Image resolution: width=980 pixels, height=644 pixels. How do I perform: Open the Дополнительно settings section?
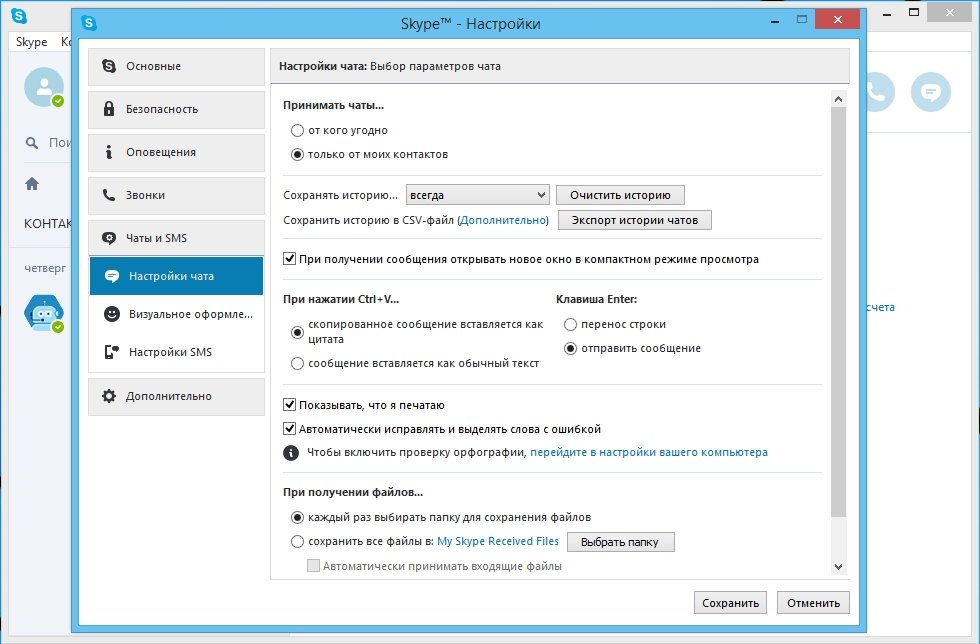pos(176,396)
